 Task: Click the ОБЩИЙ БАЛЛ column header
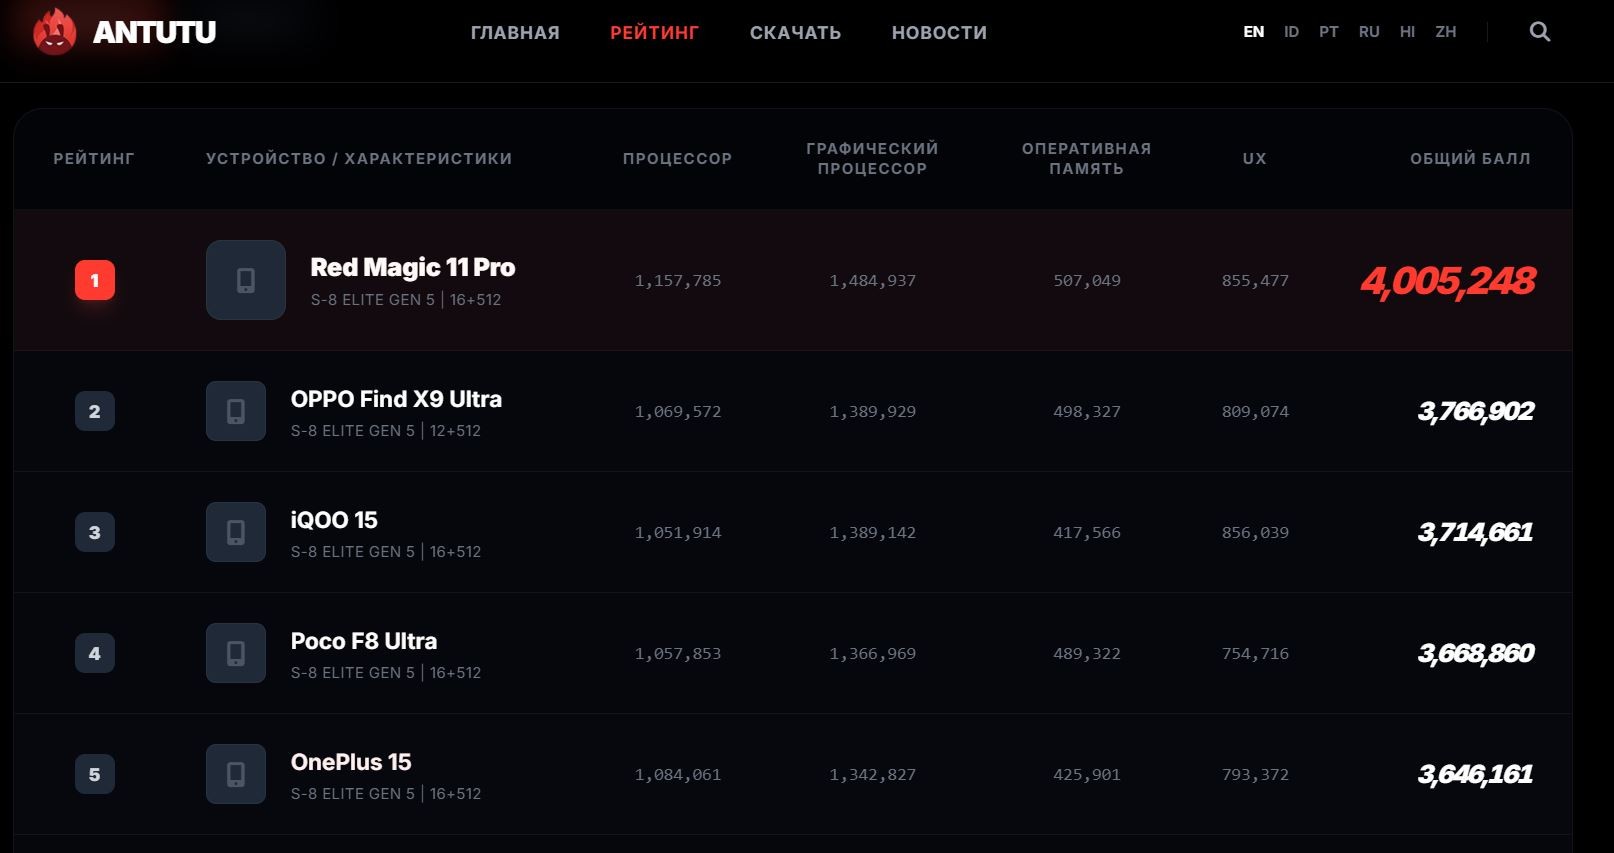tap(1471, 158)
